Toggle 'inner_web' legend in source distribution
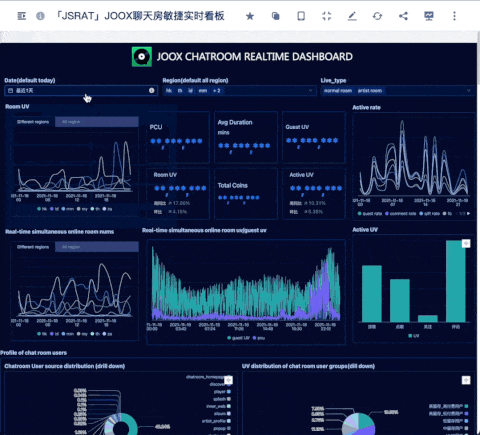Image resolution: width=480 pixels, height=435 pixels. click(218, 406)
